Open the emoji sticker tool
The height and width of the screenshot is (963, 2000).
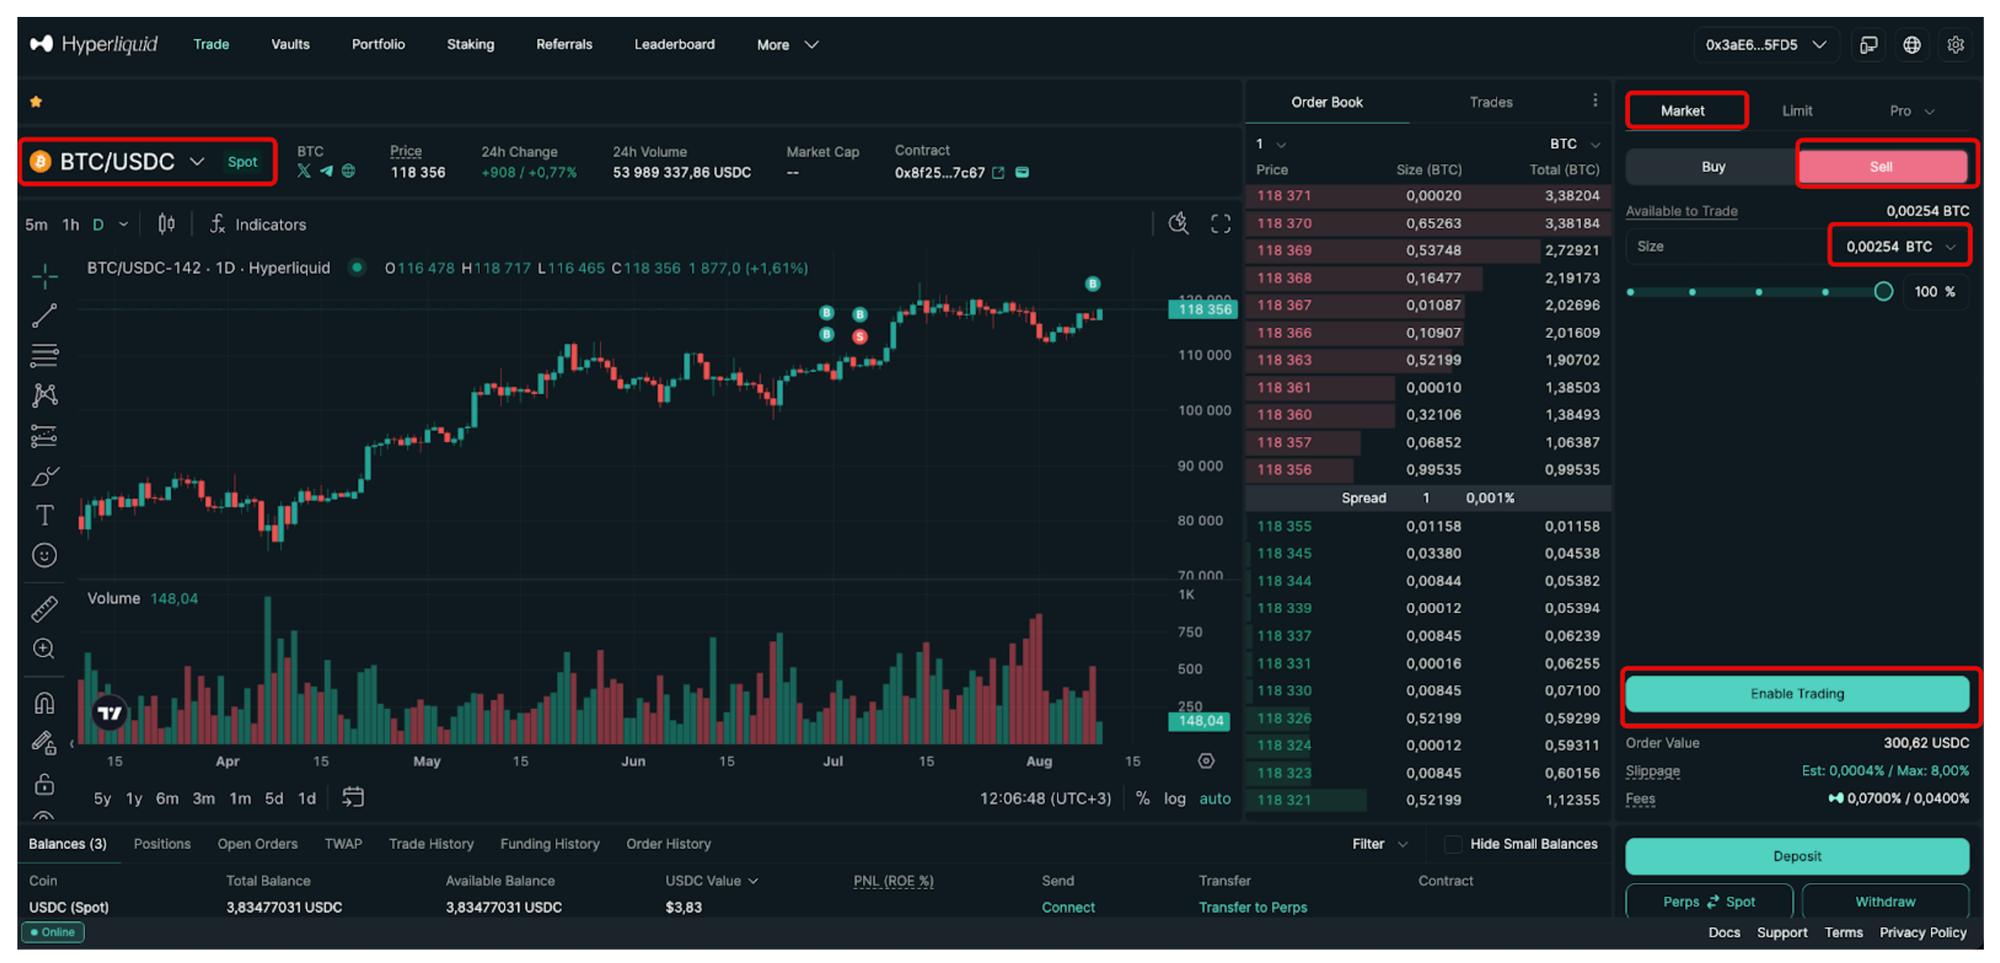pos(44,556)
